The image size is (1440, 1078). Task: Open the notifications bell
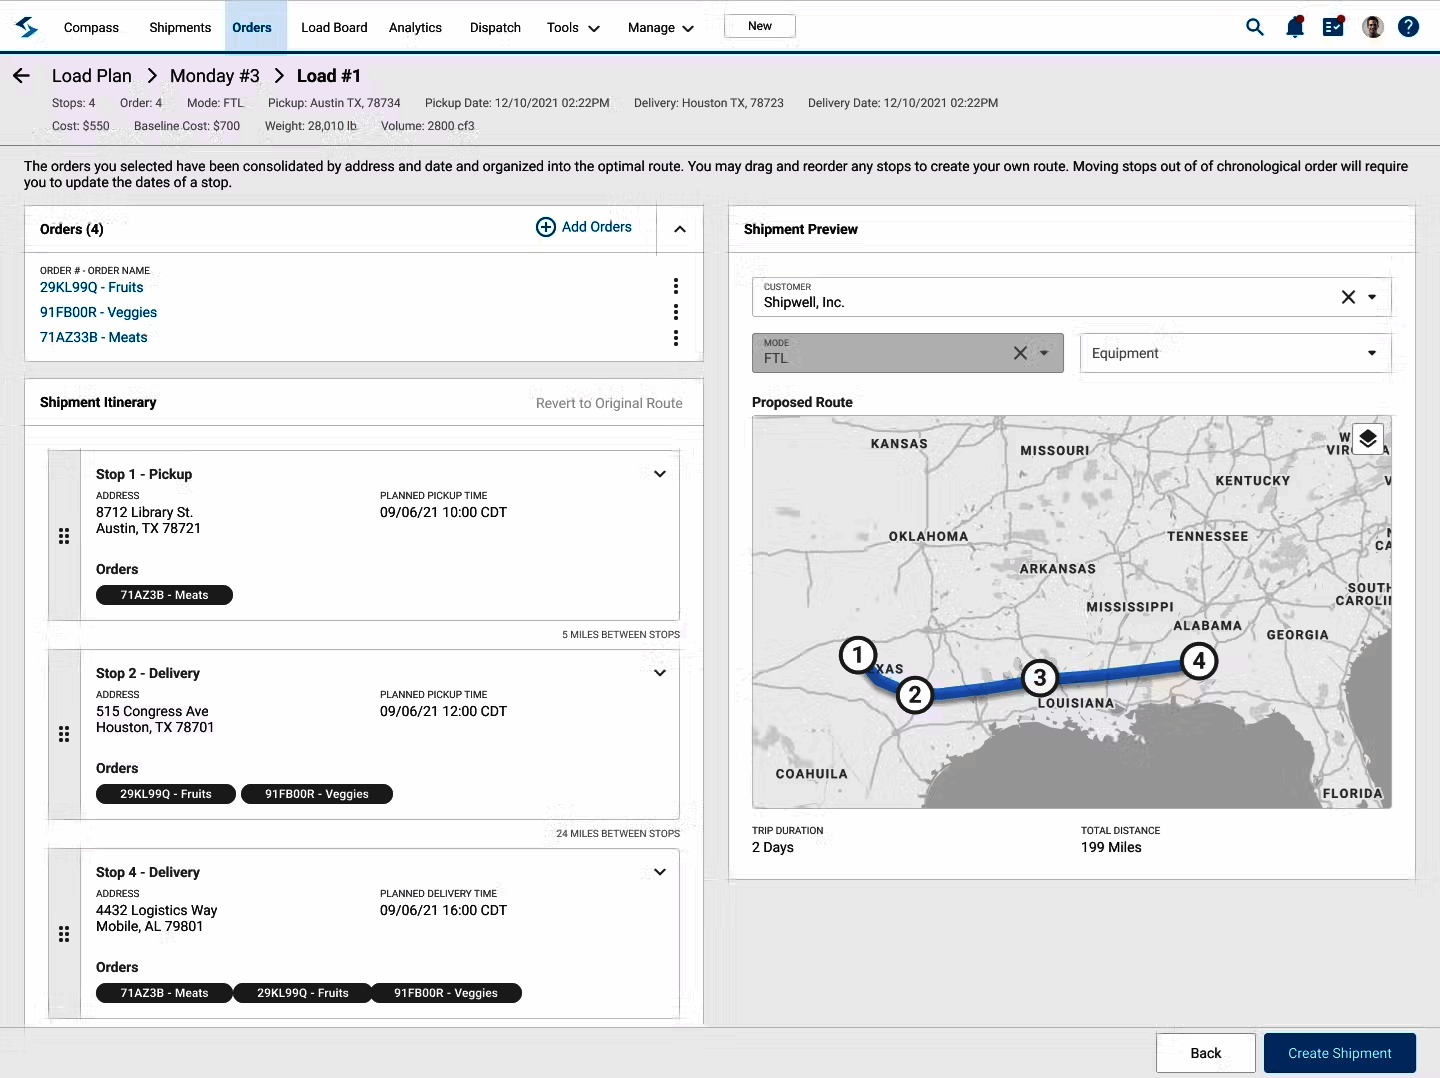point(1295,27)
